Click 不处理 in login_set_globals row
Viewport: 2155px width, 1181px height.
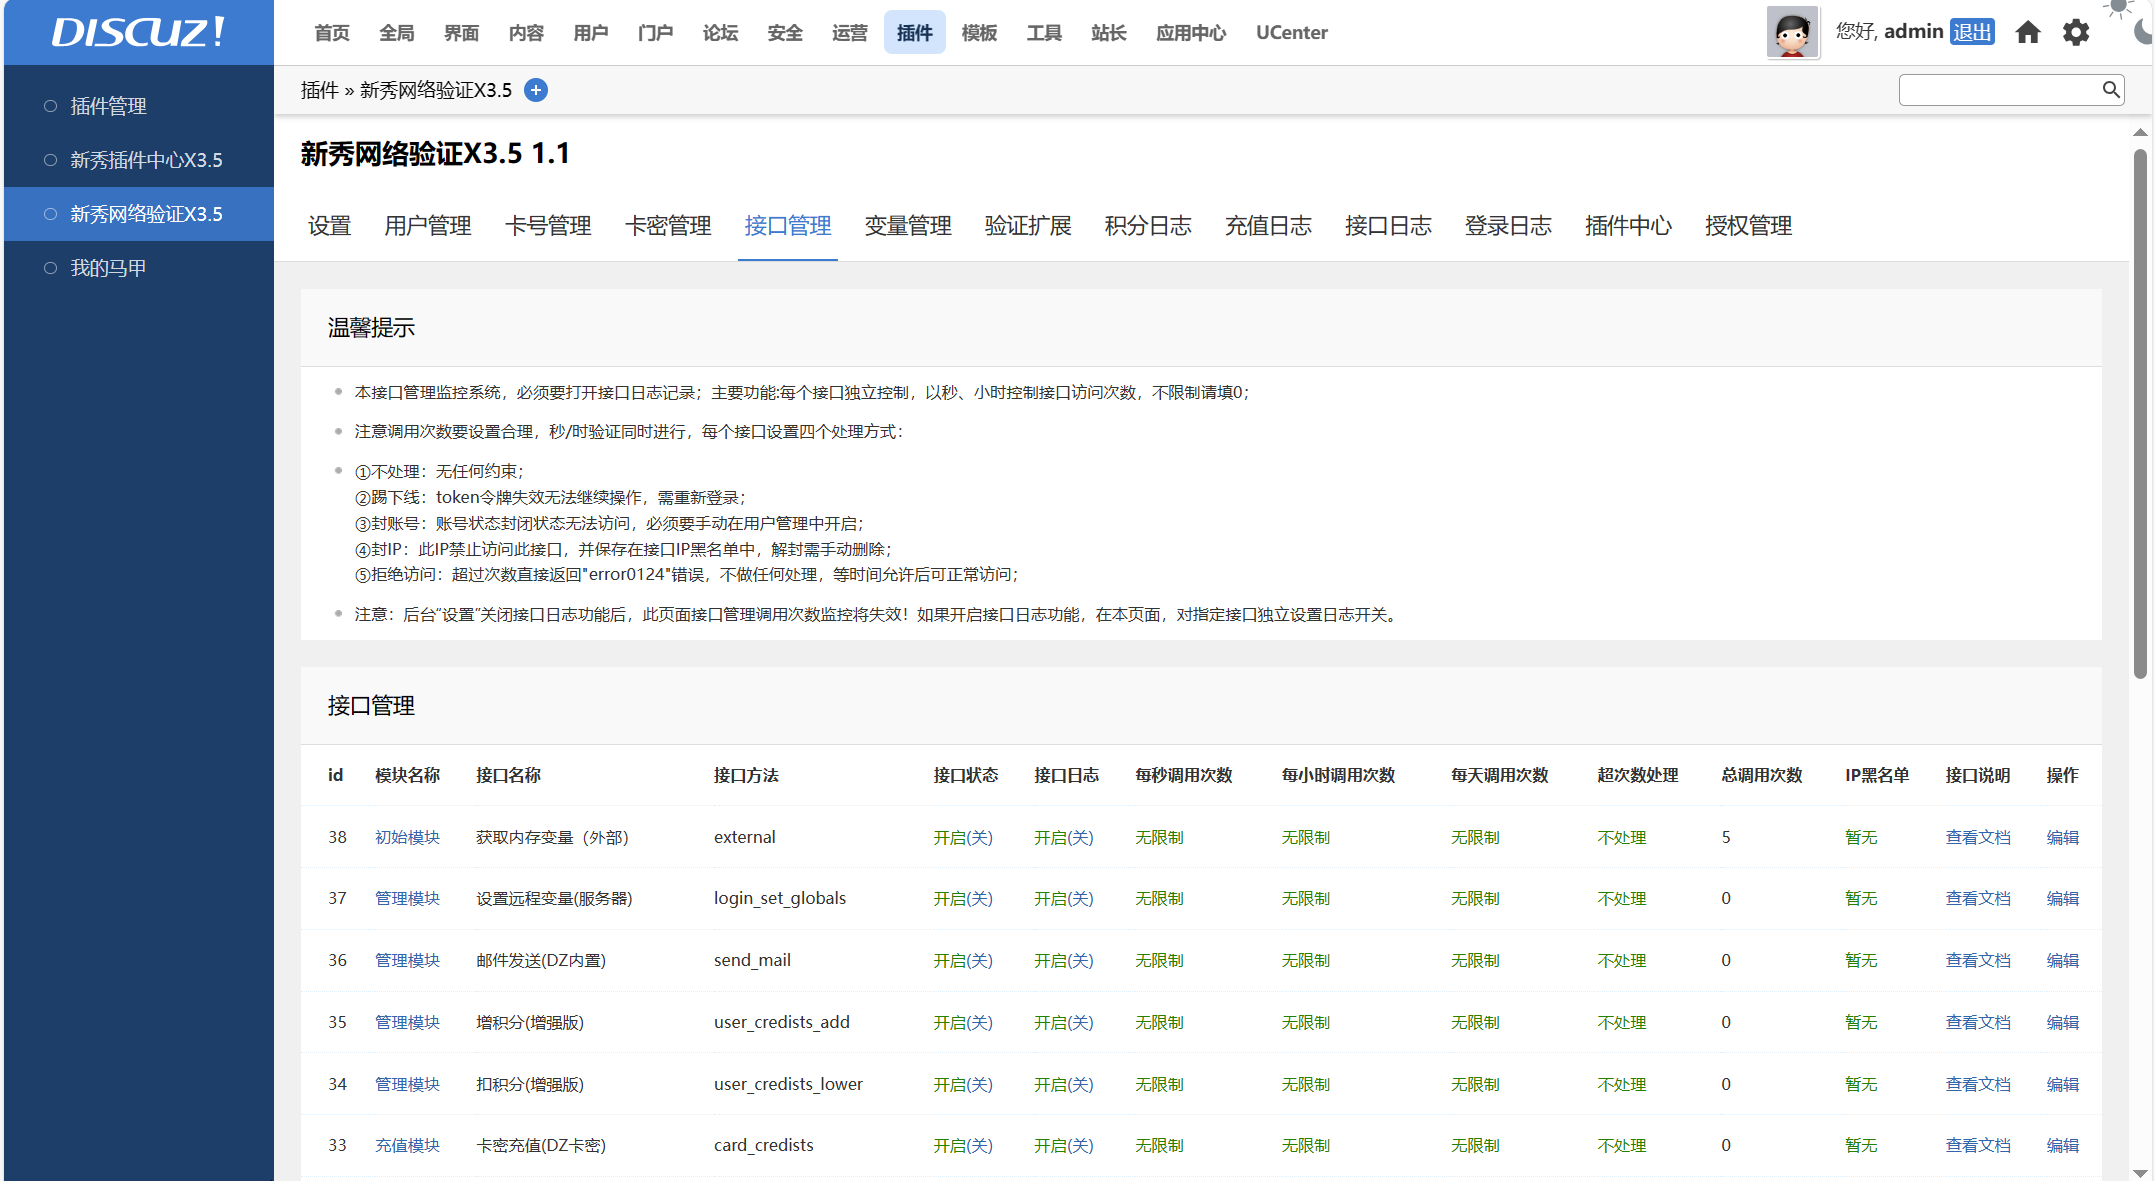coord(1622,898)
